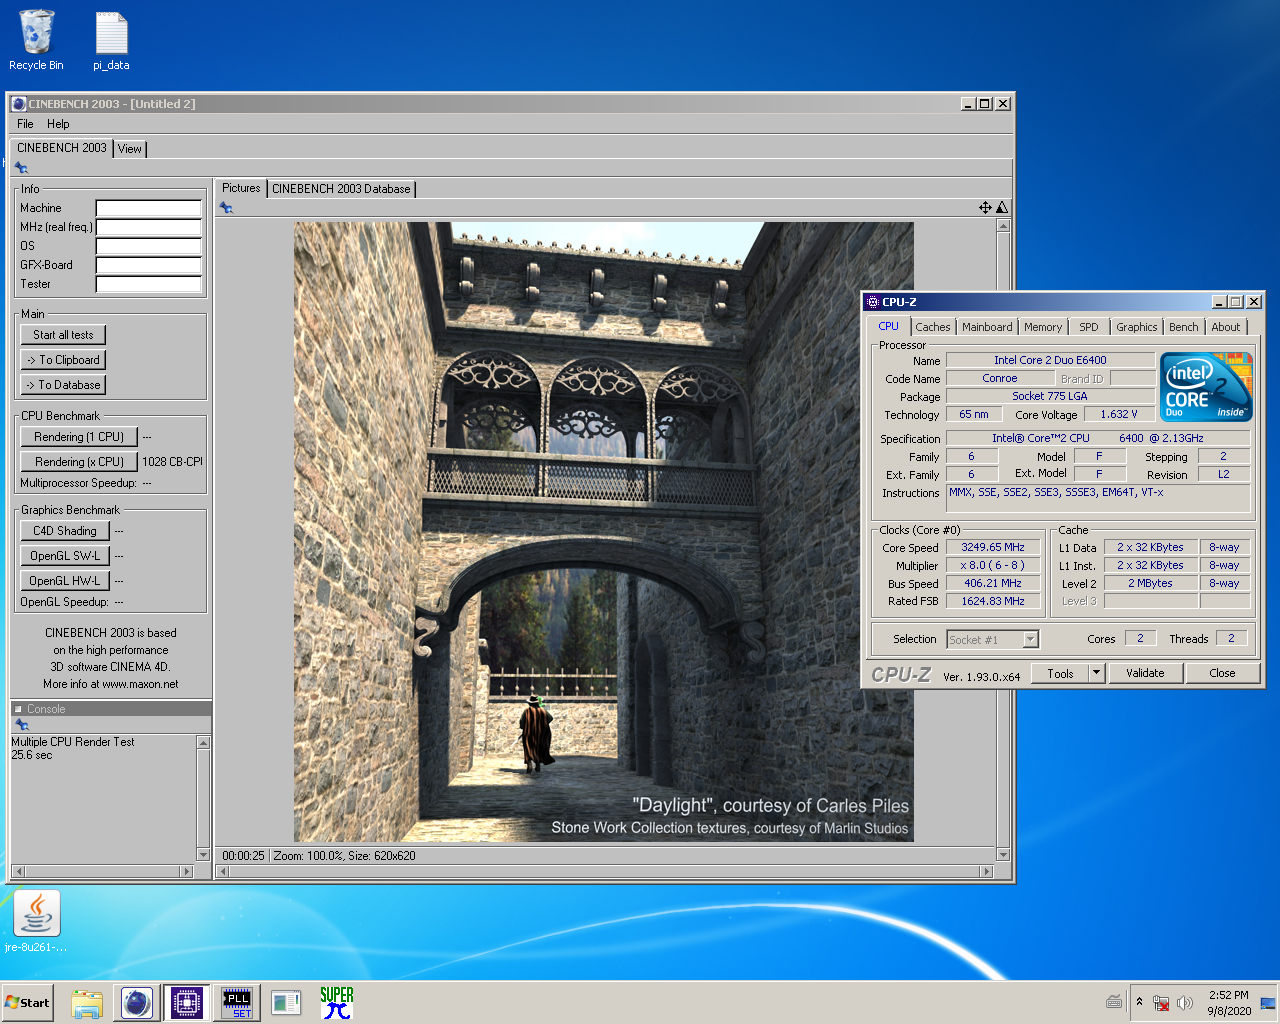Switch to the Graphics tab in CPU-Z
Screen dimensions: 1280x1024
[x=1137, y=327]
